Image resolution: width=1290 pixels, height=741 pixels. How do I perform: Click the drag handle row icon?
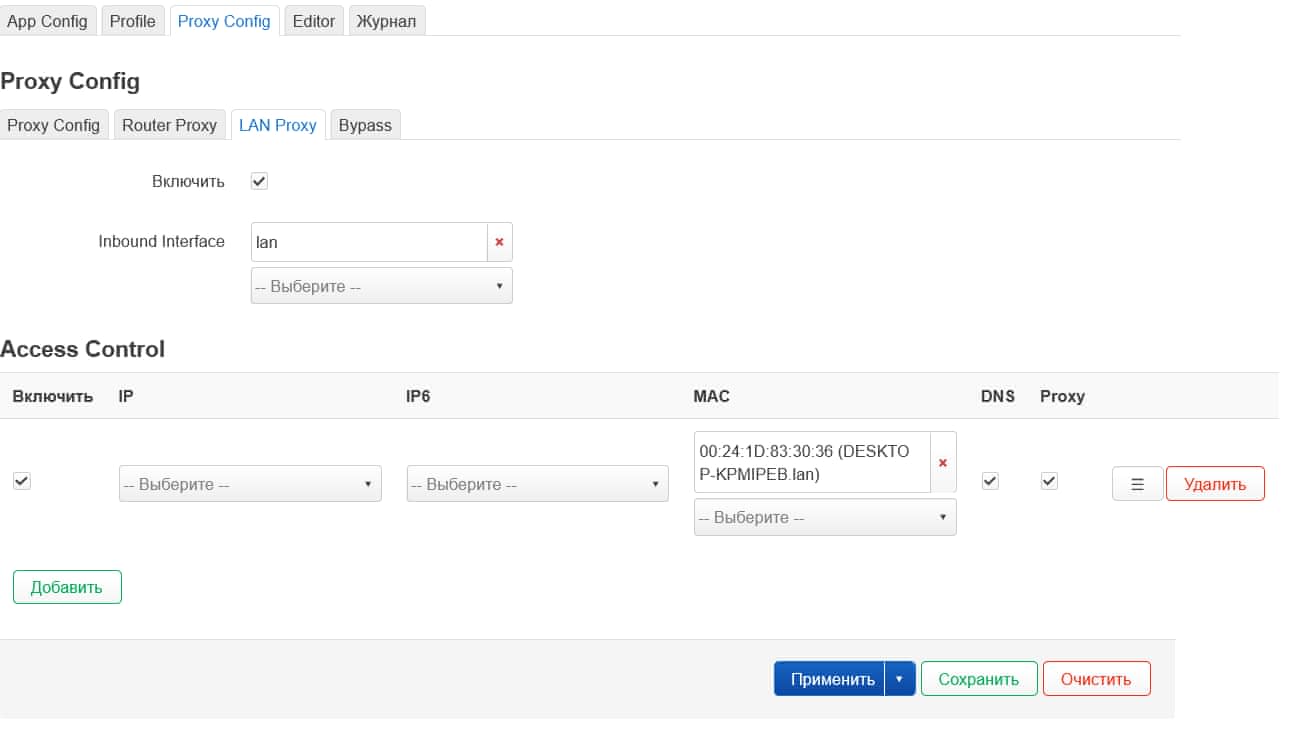(1137, 484)
